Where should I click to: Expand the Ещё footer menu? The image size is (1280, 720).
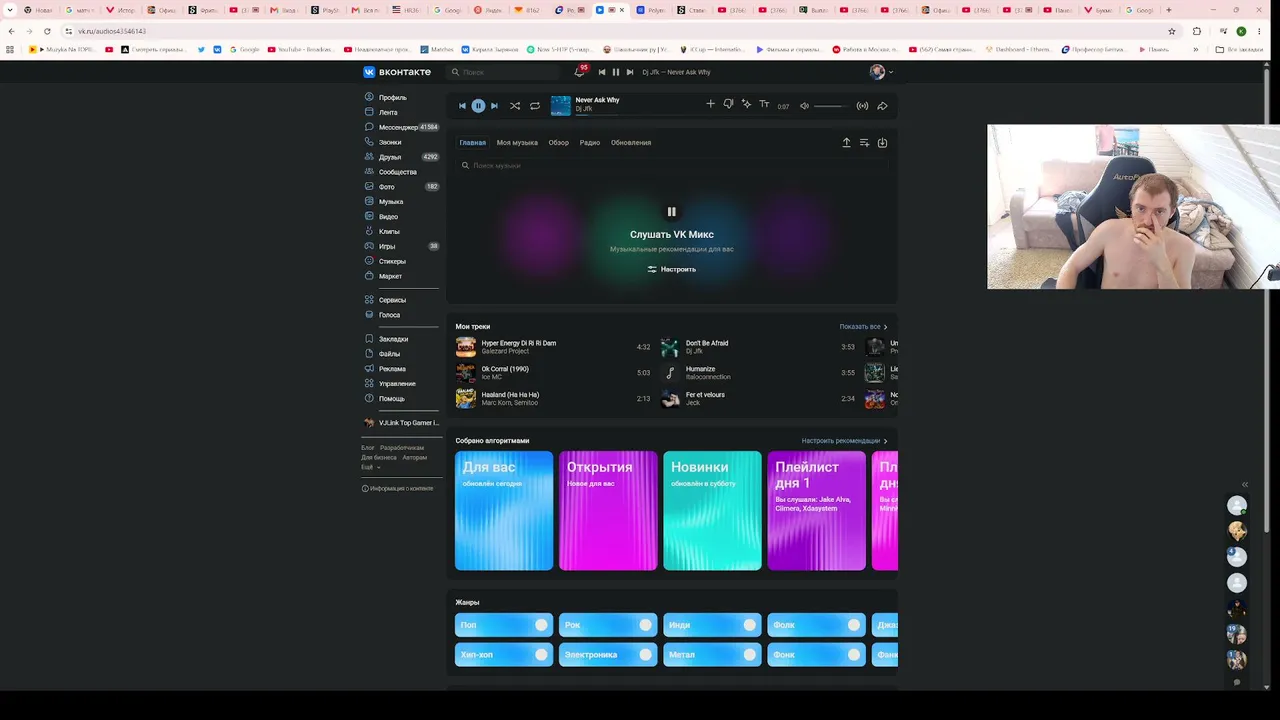(x=371, y=467)
